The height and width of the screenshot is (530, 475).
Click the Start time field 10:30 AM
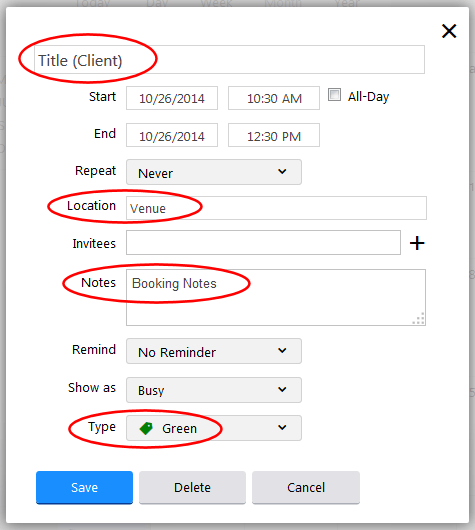click(x=274, y=98)
